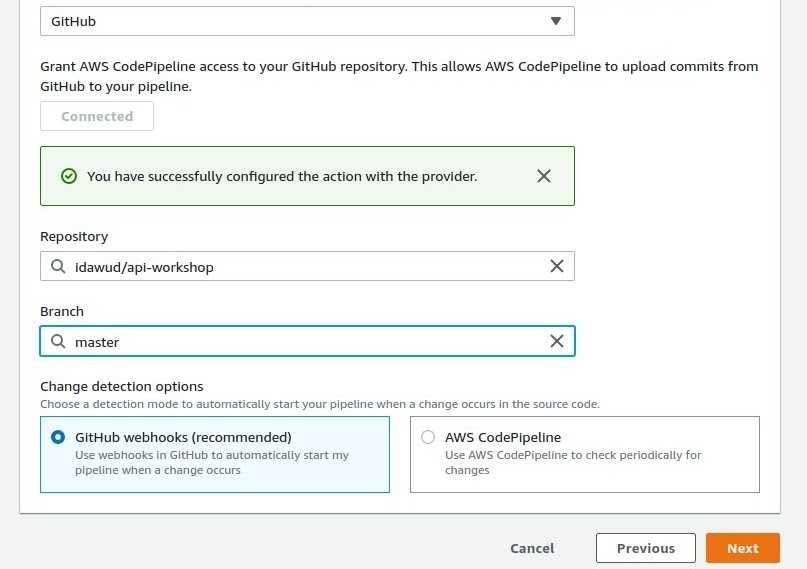807x569 pixels.
Task: Open the GitHub source provider dropdown
Action: 307,21
